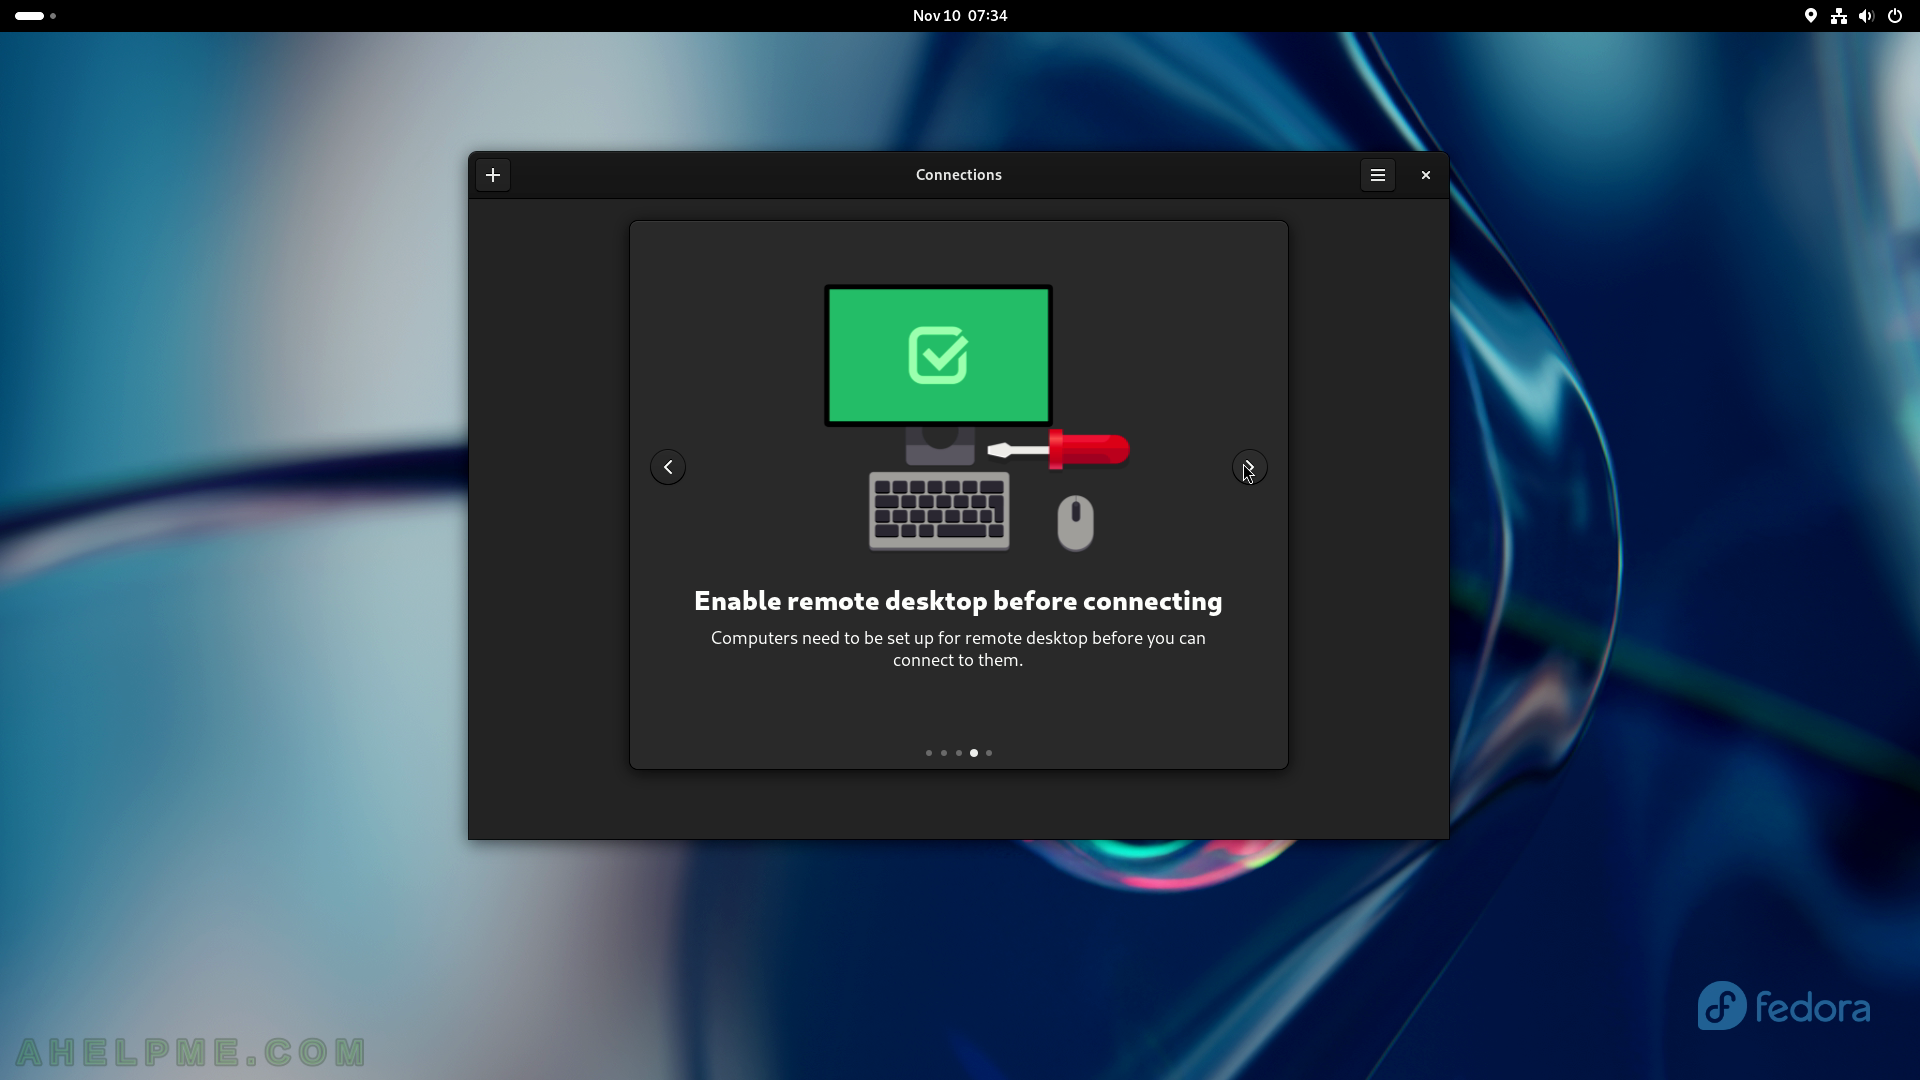Jump to third carousel page dot

tap(959, 753)
